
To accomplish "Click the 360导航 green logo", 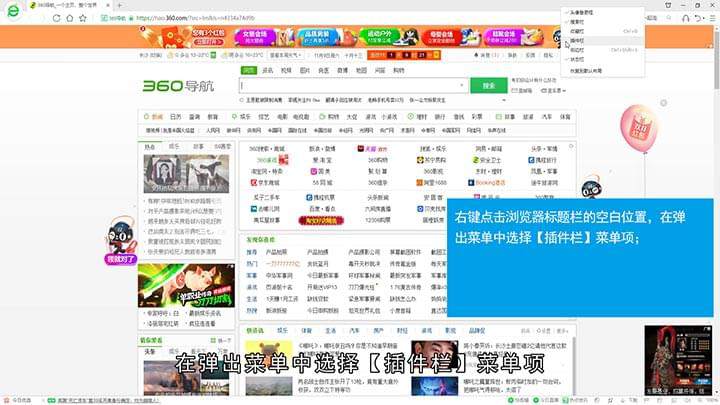I will click(x=178, y=86).
